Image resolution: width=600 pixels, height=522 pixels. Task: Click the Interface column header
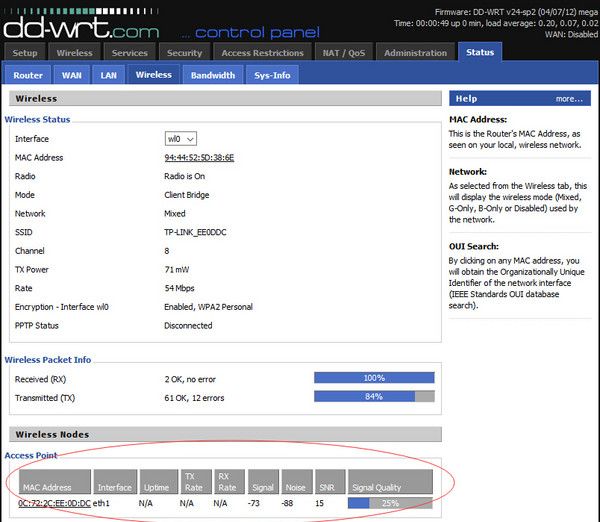[x=115, y=481]
